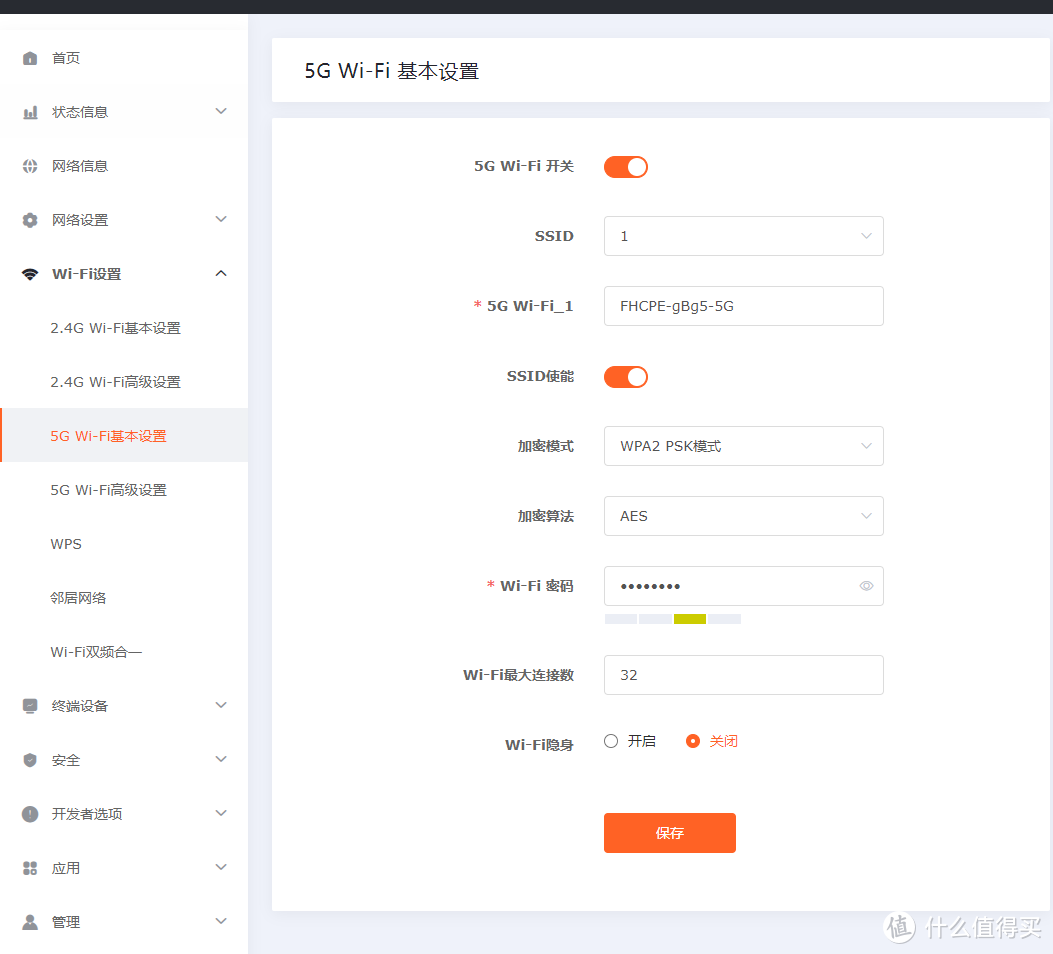
Task: Click the Wi-Fi最大连接数 input field
Action: point(743,675)
